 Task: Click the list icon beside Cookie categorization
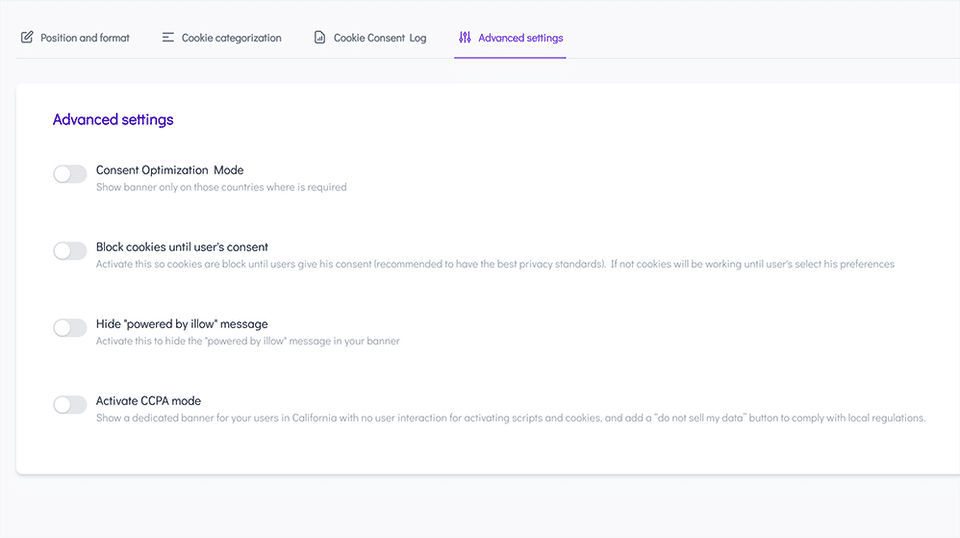[x=168, y=38]
